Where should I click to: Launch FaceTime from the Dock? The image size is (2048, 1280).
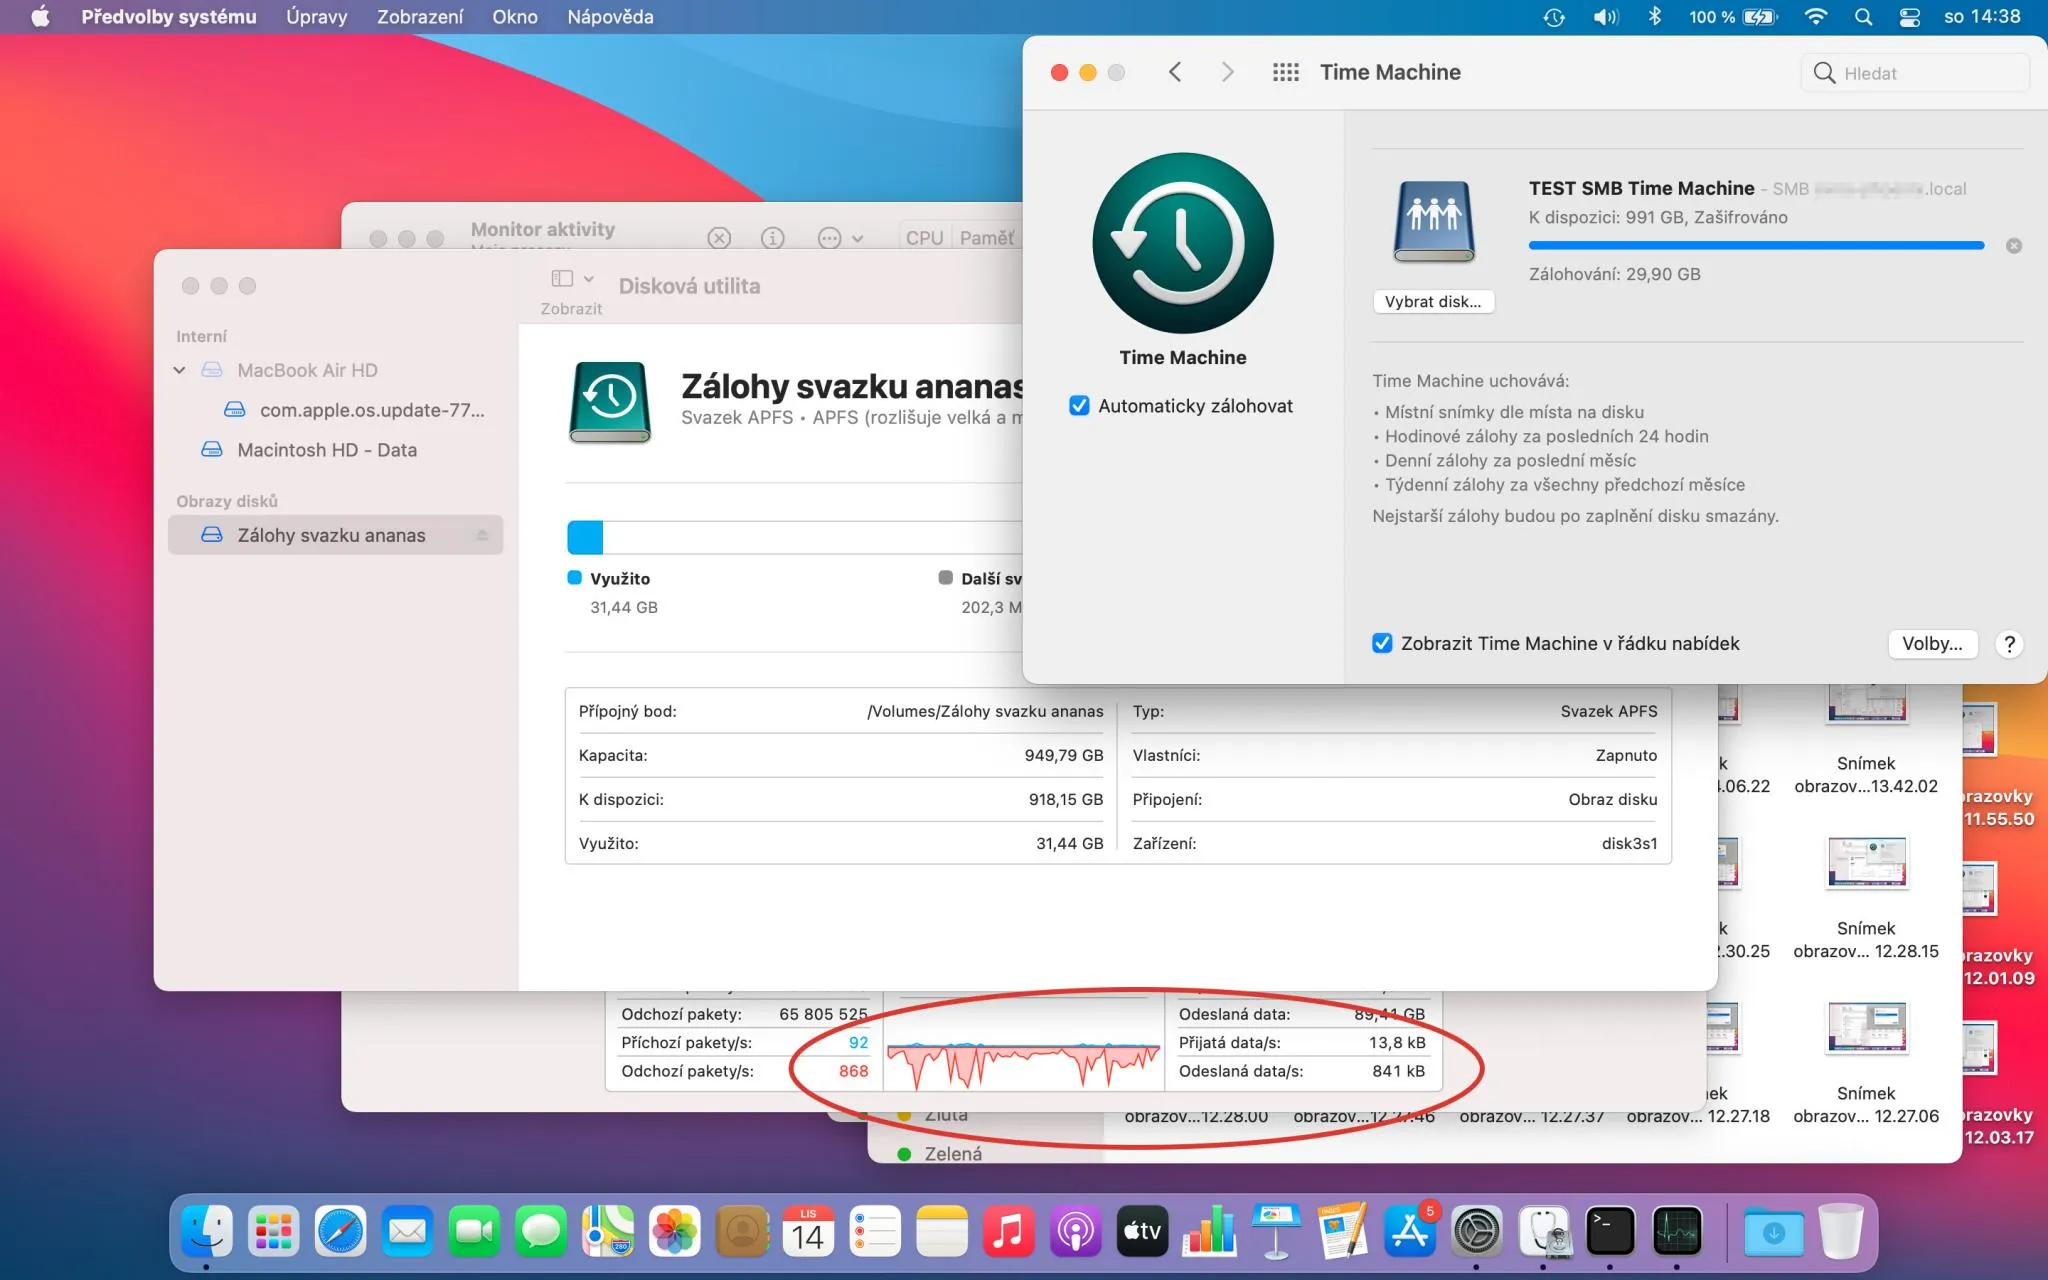click(x=475, y=1231)
